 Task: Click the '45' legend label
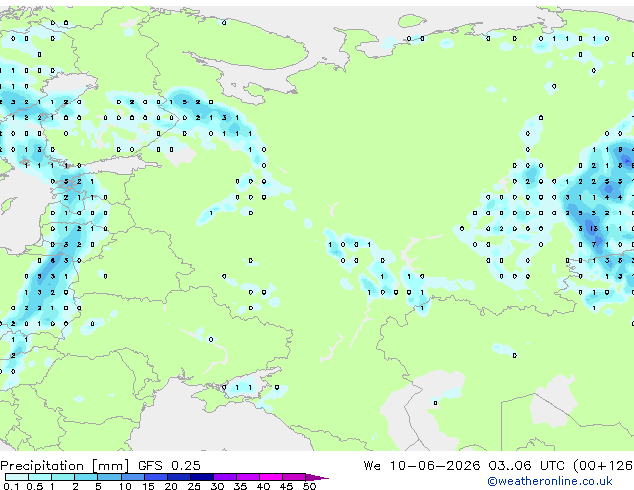[x=286, y=486]
